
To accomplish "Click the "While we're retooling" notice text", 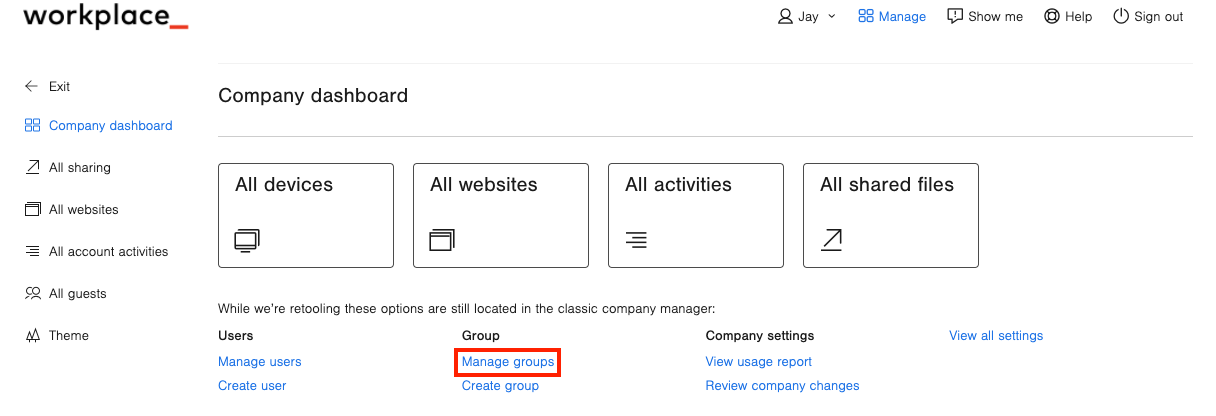I will click(x=467, y=309).
